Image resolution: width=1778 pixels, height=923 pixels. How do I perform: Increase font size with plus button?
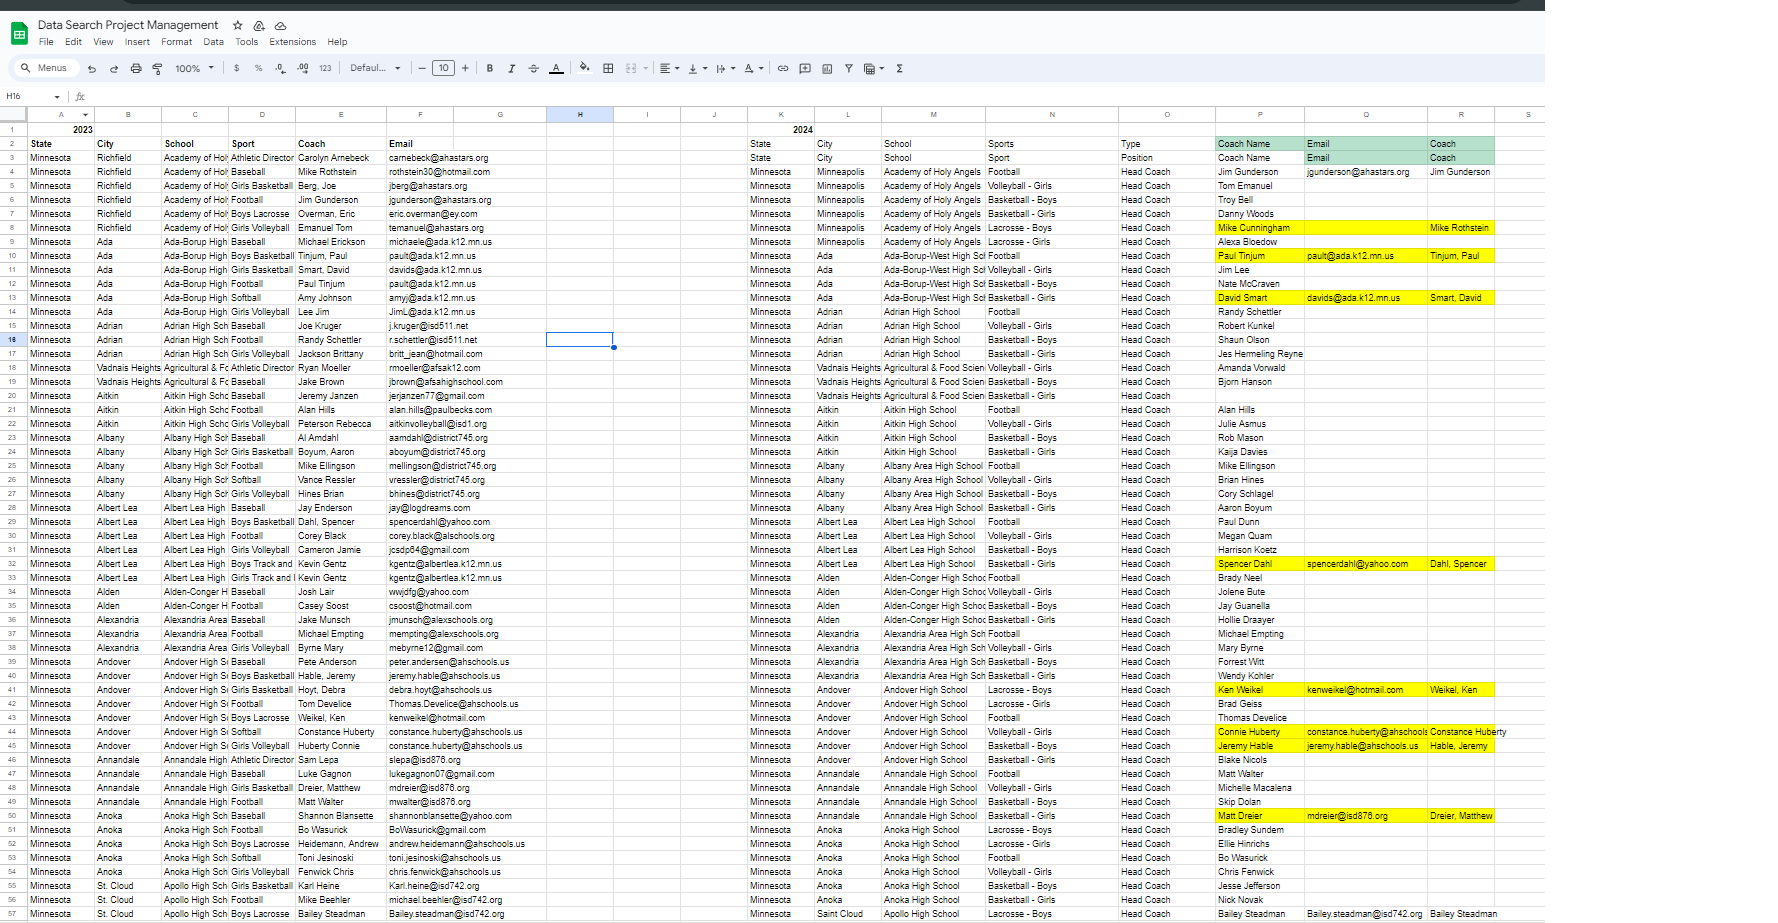465,69
